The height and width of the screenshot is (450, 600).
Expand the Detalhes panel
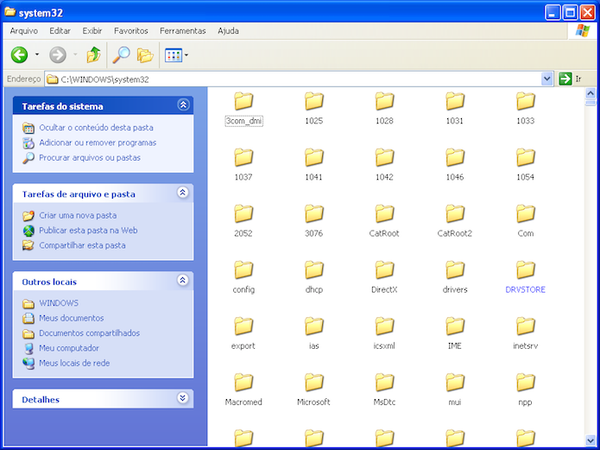(x=183, y=398)
